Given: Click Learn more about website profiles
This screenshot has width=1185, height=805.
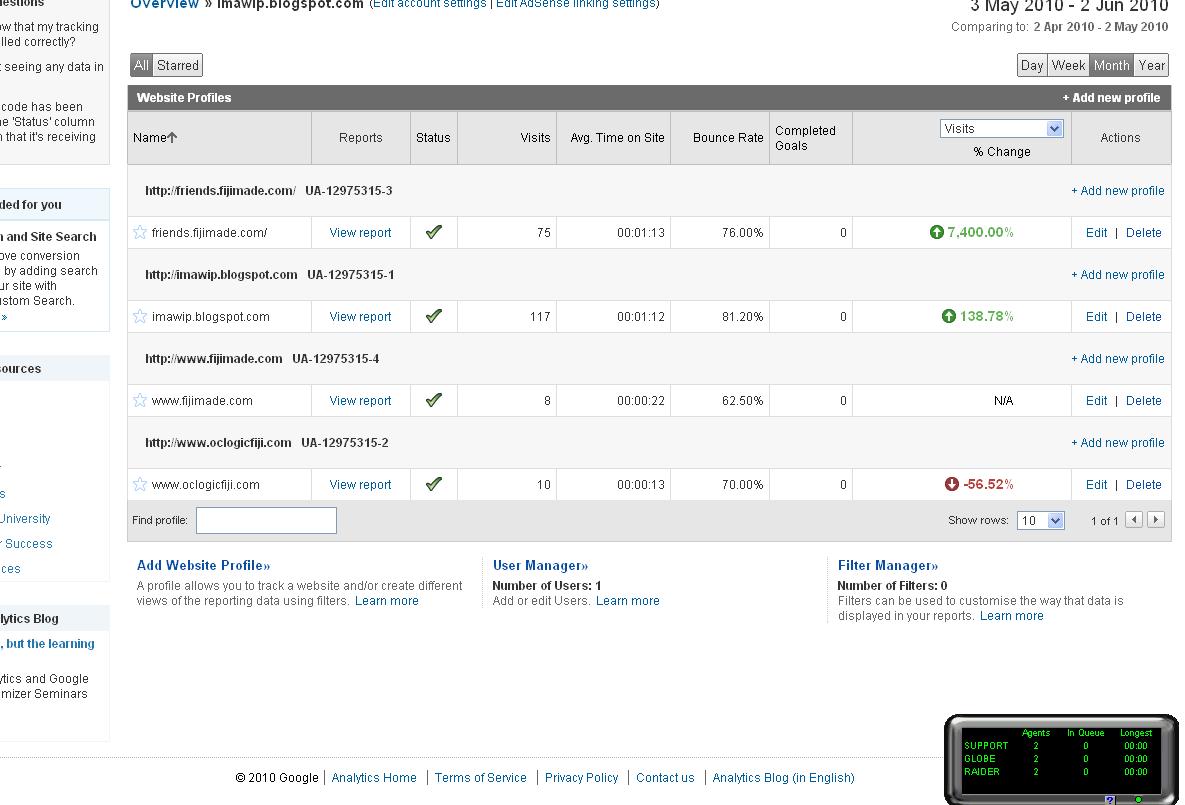Looking at the screenshot, I should [x=387, y=601].
